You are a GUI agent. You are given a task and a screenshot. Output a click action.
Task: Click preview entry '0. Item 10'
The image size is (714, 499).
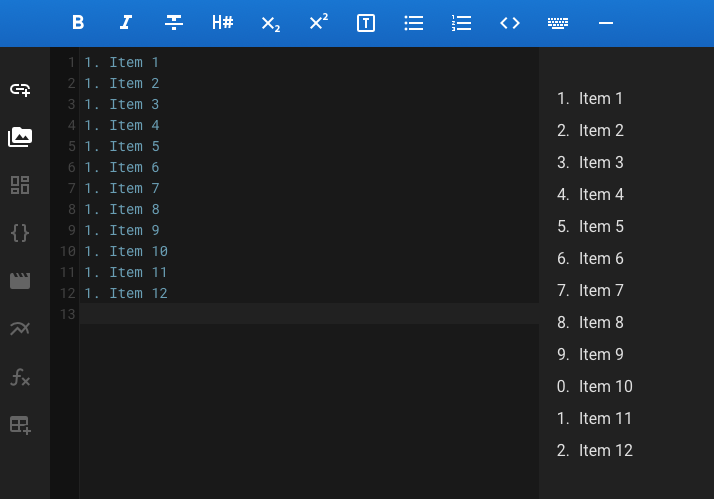coord(595,386)
